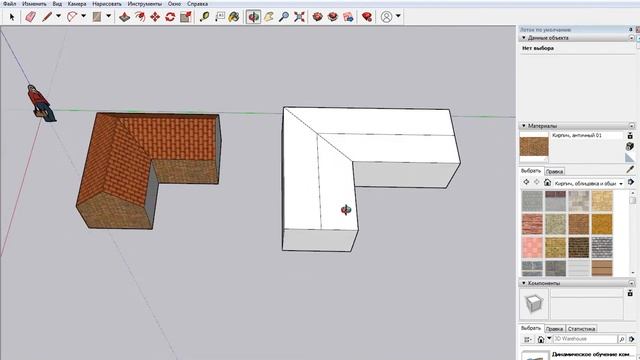Select the Offset tool
The image size is (640, 360).
140,17
